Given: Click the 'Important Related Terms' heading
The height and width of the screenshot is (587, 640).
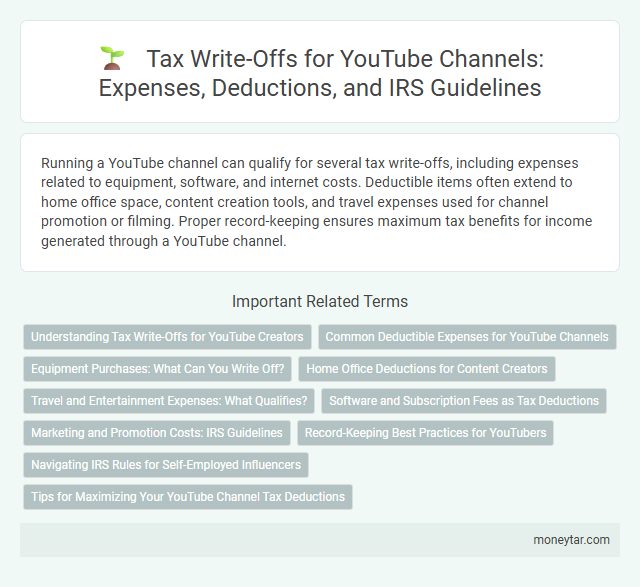Looking at the screenshot, I should pyautogui.click(x=320, y=301).
